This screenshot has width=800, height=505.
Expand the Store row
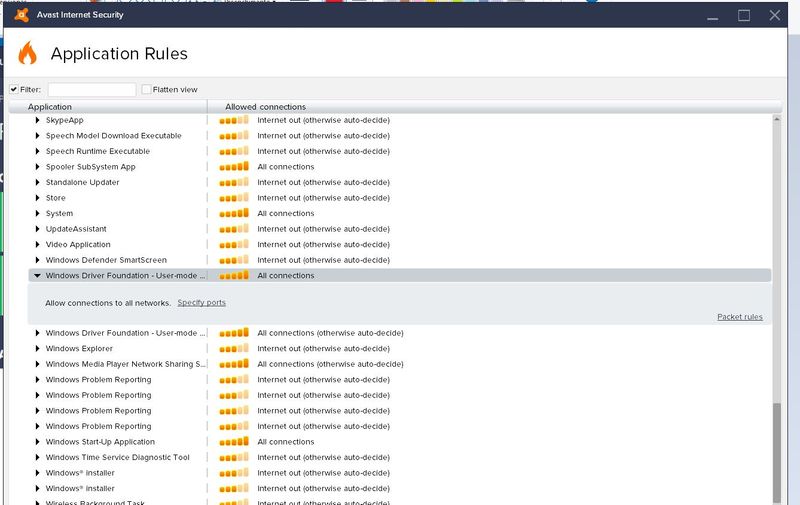(37, 198)
